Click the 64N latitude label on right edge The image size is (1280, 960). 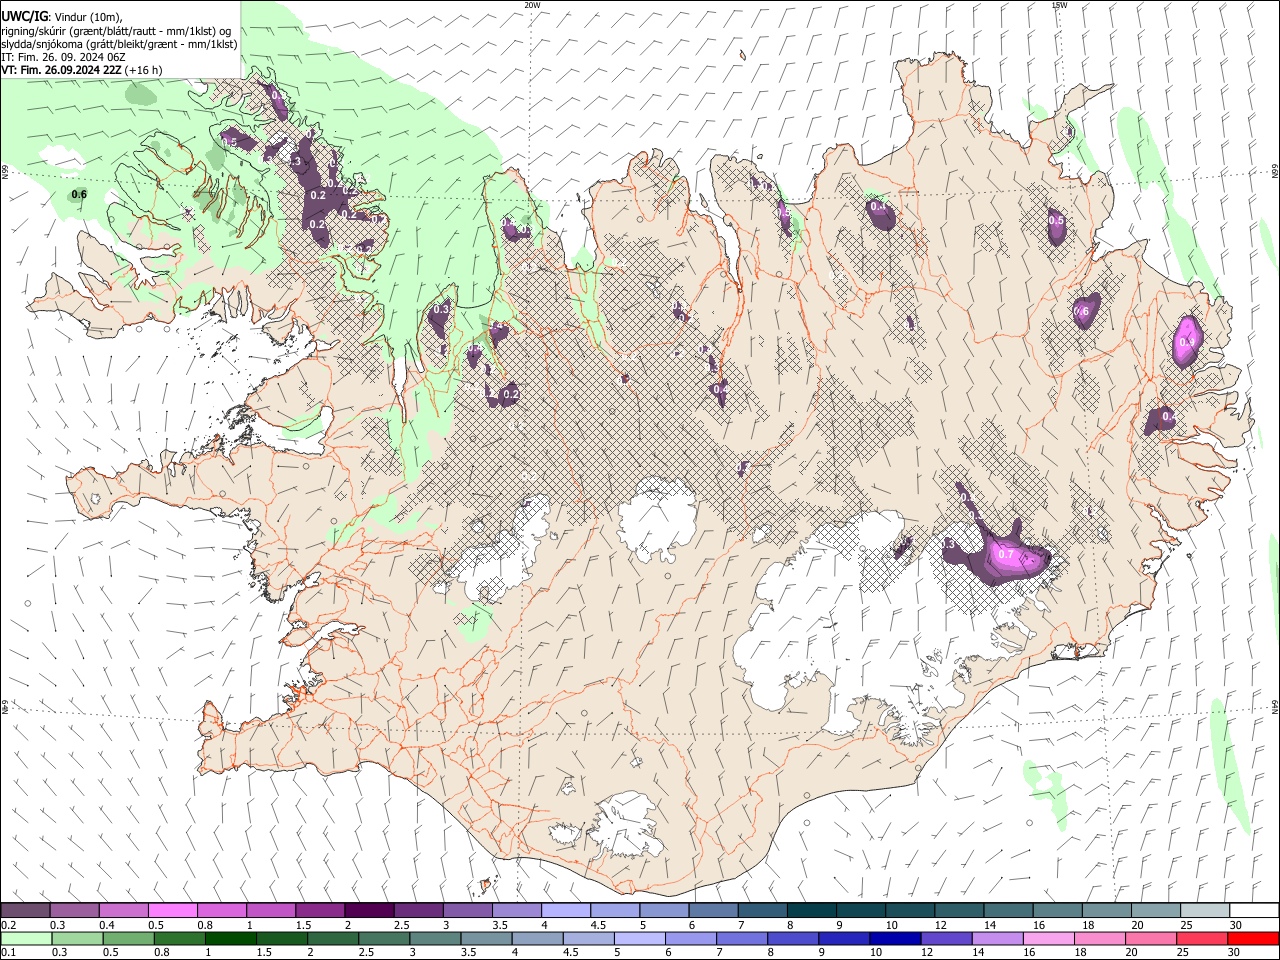1275,706
